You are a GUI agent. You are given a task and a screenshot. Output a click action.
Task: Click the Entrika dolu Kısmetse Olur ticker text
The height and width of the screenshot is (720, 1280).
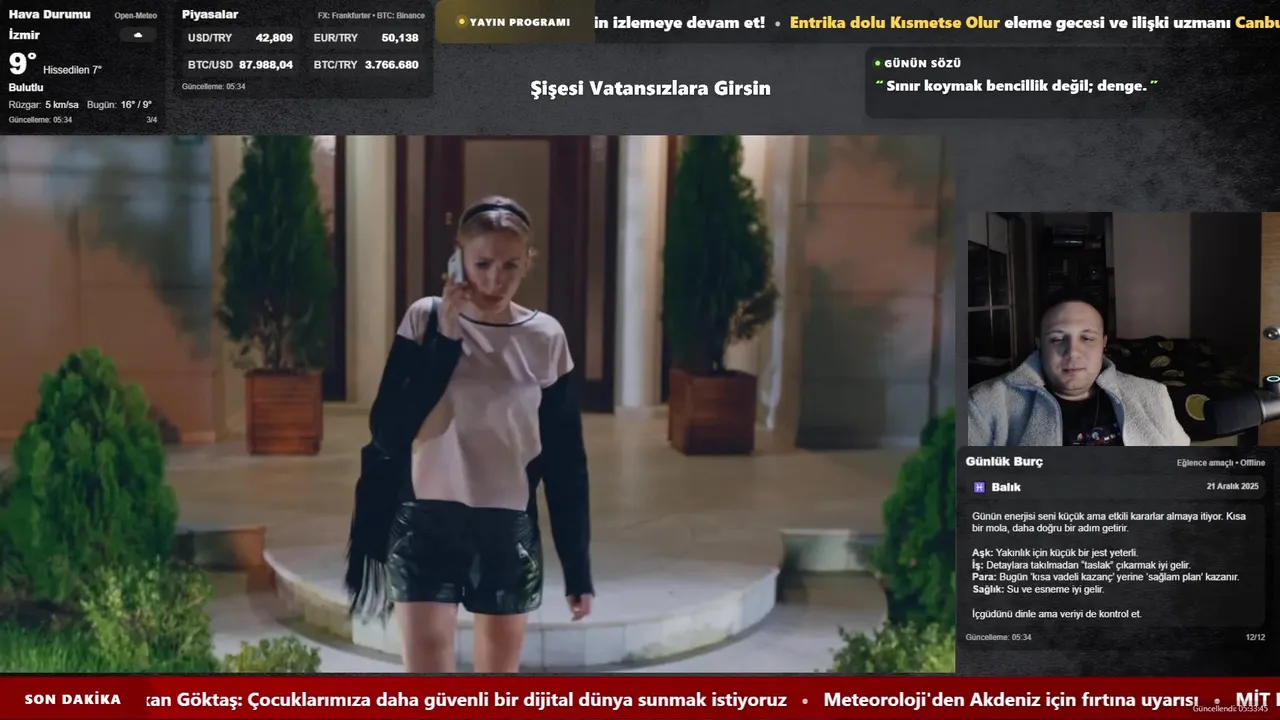(x=895, y=22)
